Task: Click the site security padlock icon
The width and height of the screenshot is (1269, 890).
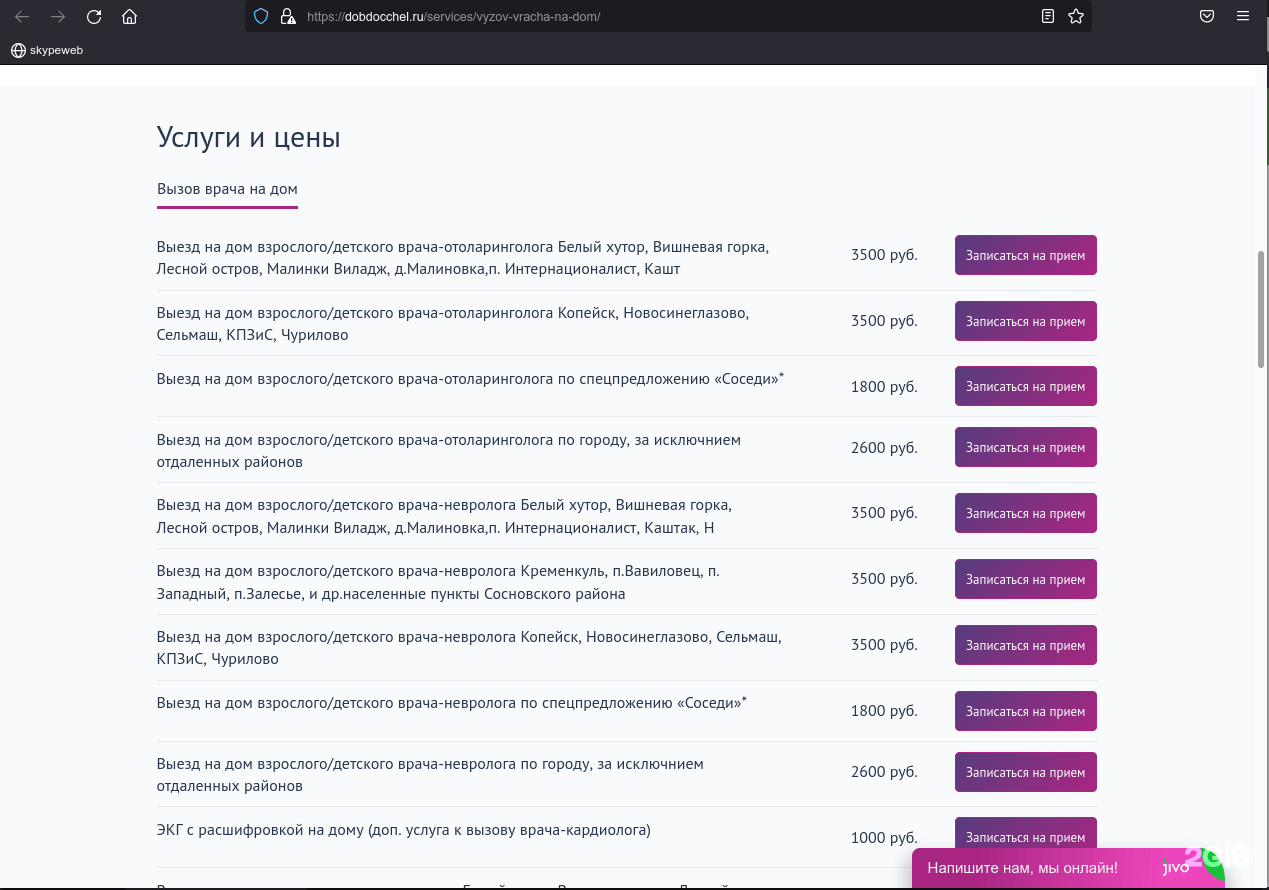Action: [x=288, y=17]
